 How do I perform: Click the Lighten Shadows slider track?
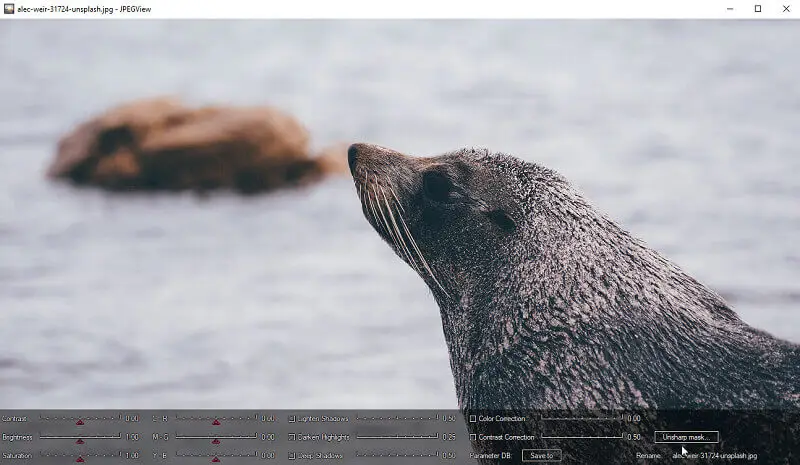(x=396, y=418)
